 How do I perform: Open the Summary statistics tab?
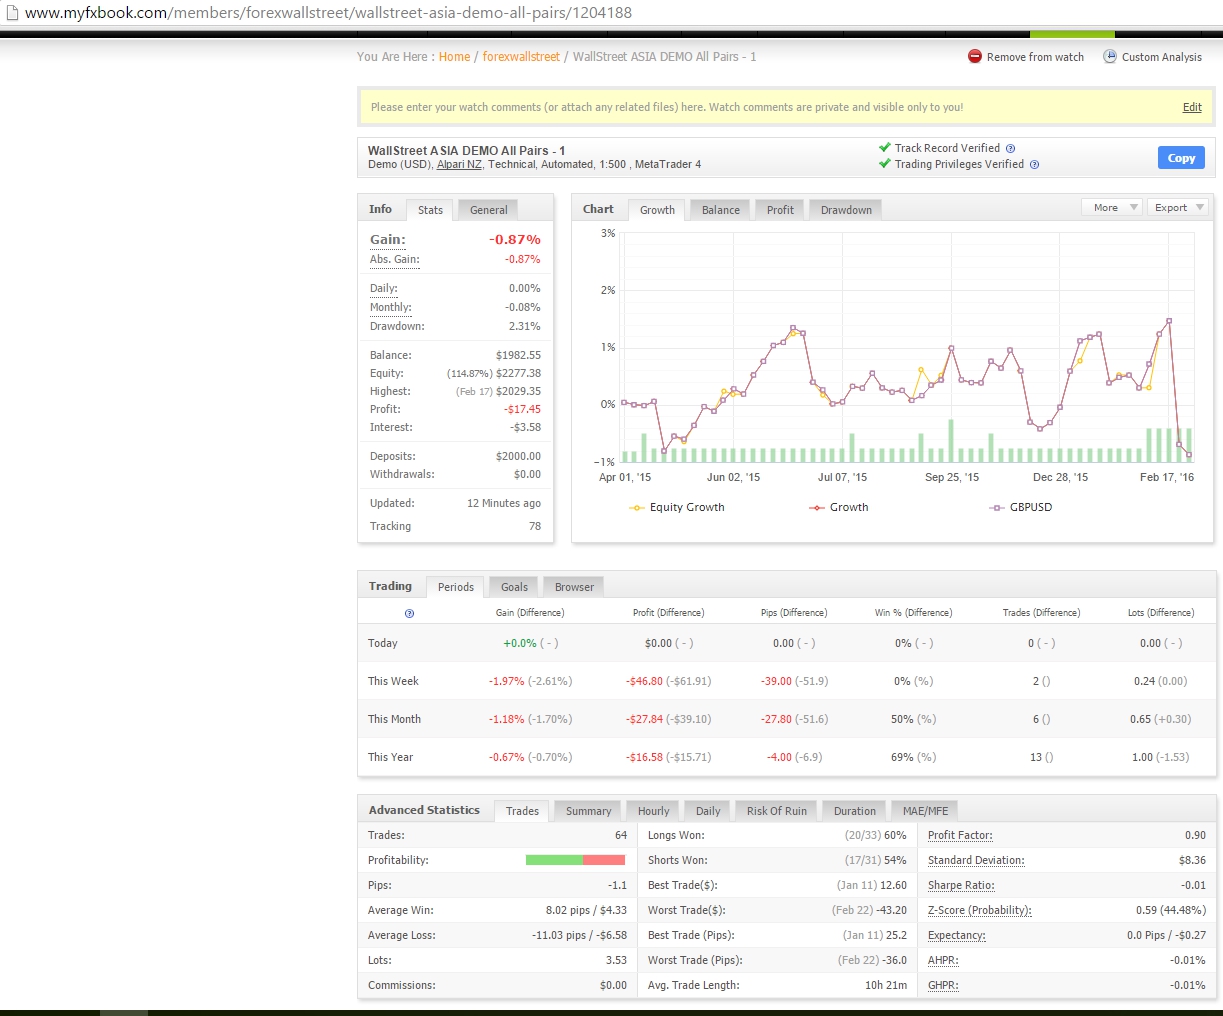(588, 811)
